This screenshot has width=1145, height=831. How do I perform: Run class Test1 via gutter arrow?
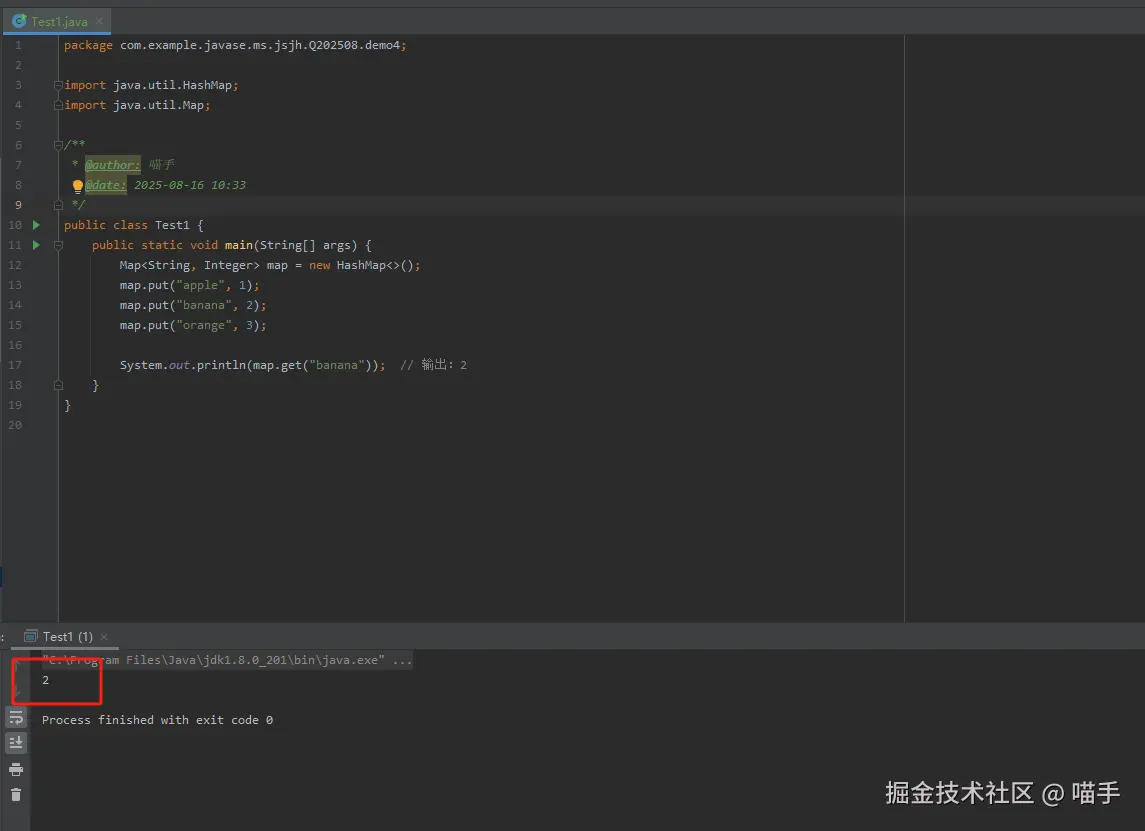pos(36,225)
